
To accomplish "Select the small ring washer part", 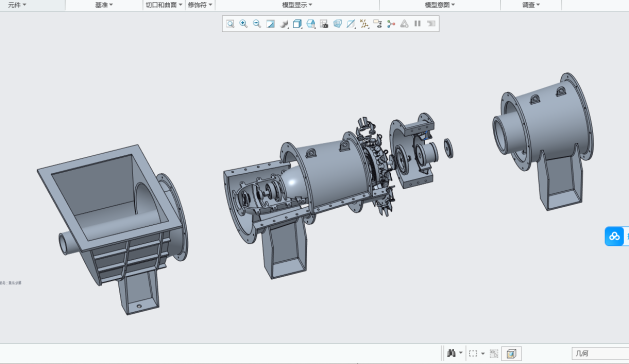I will 448,148.
